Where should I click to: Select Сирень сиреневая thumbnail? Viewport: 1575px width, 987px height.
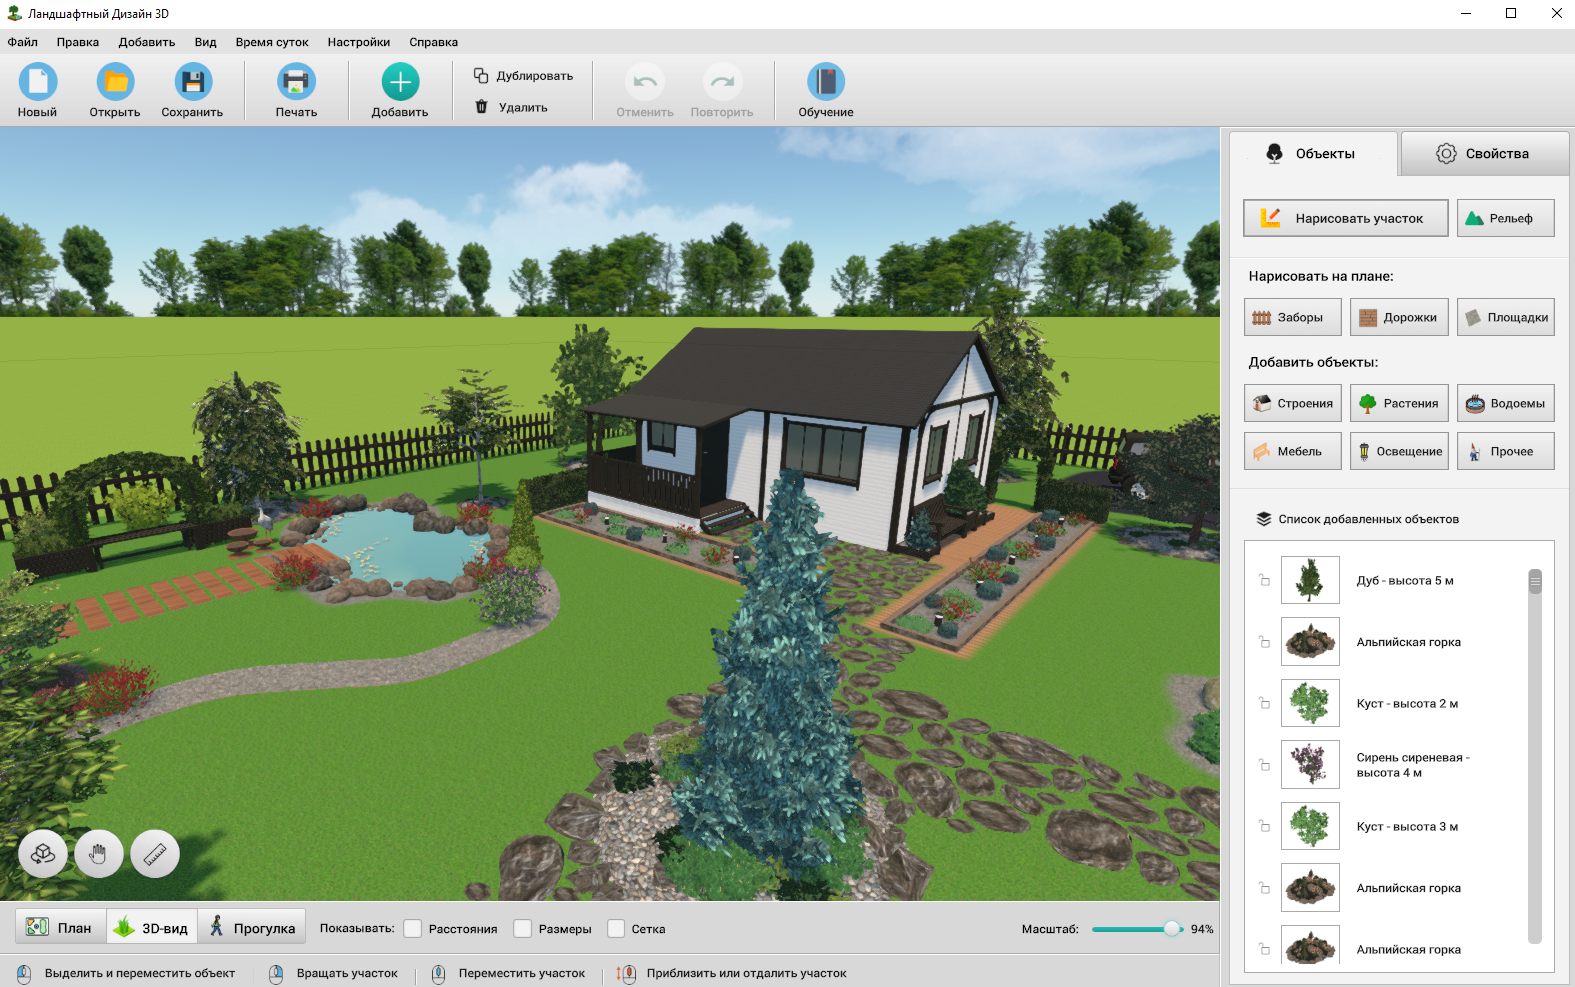[1310, 765]
